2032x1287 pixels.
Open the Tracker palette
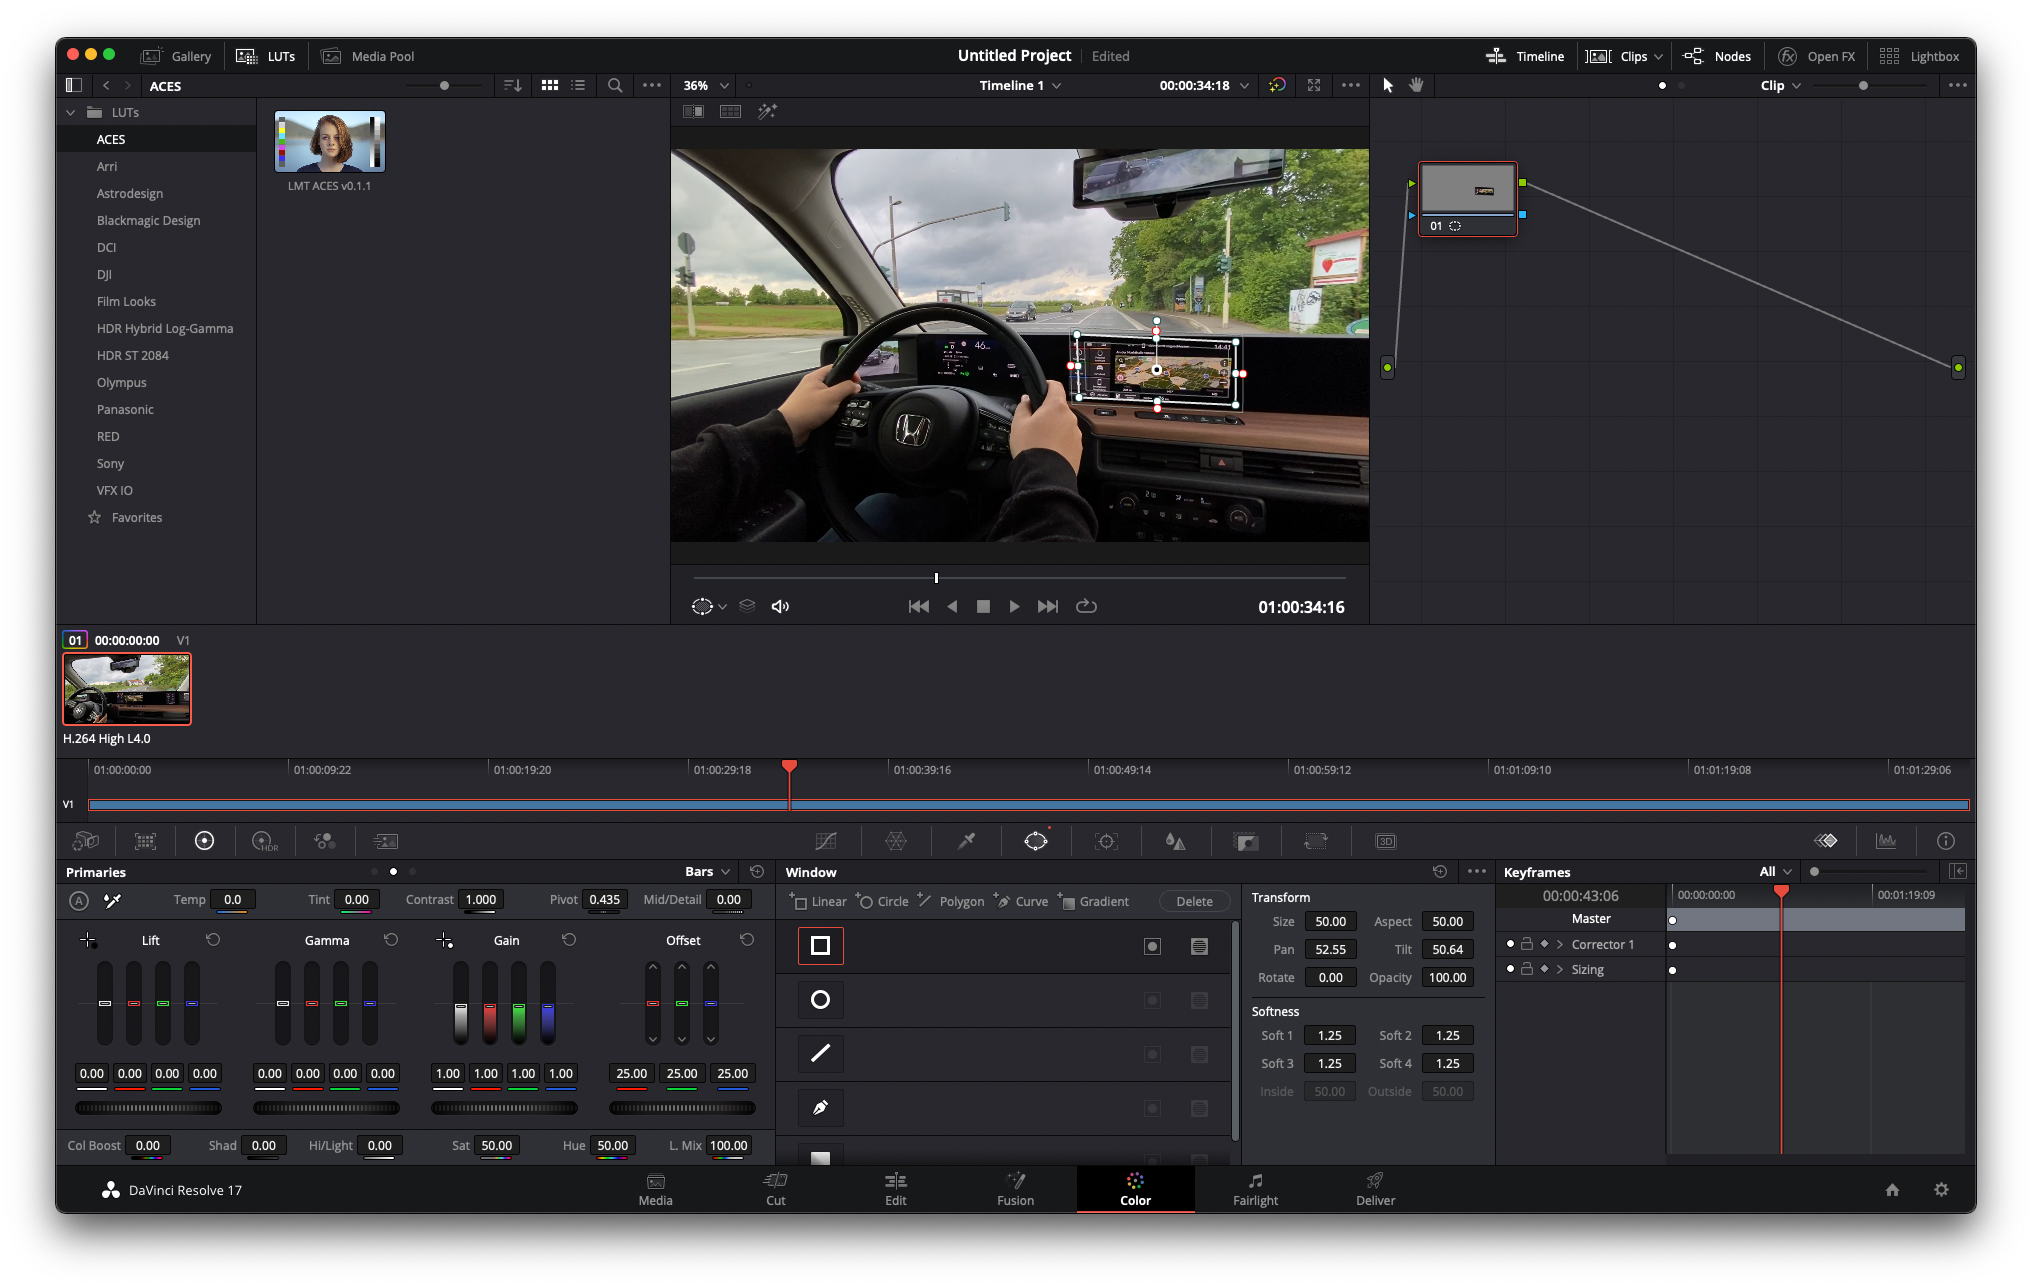pyautogui.click(x=1106, y=841)
